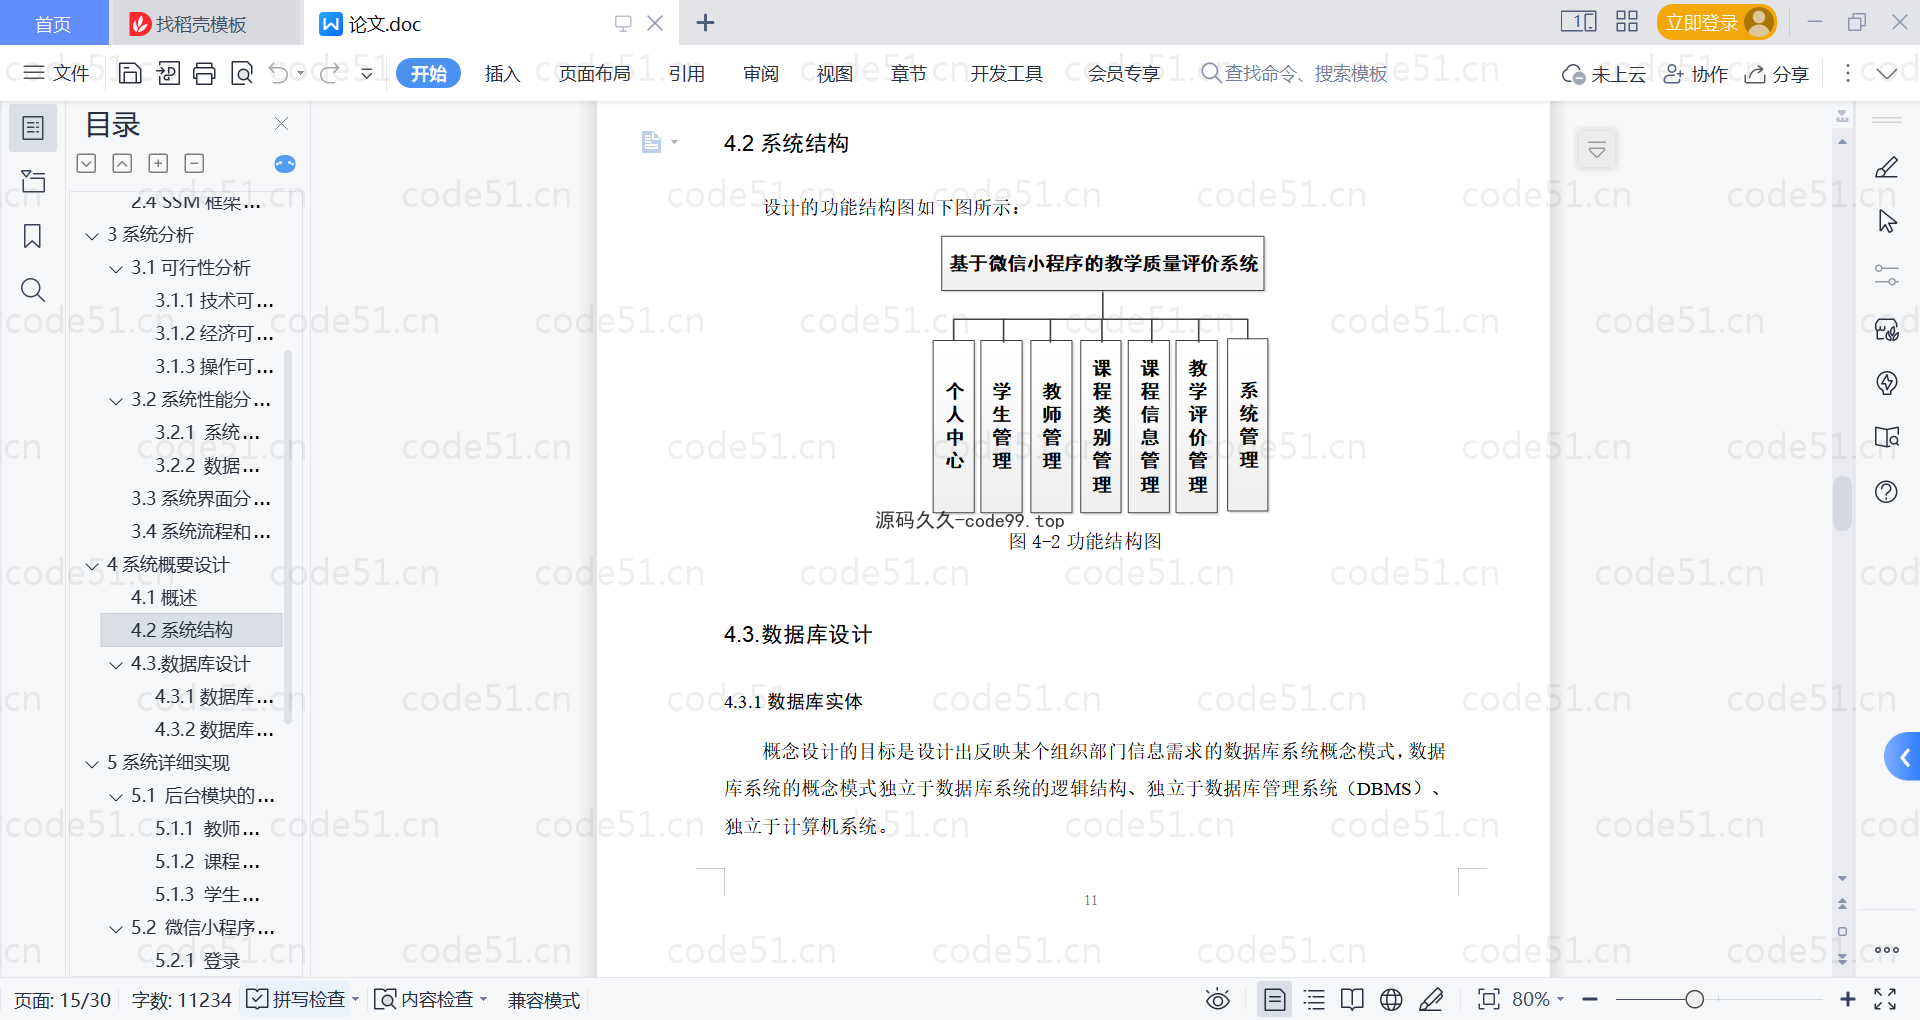Click the 协作 button

coord(1696,74)
